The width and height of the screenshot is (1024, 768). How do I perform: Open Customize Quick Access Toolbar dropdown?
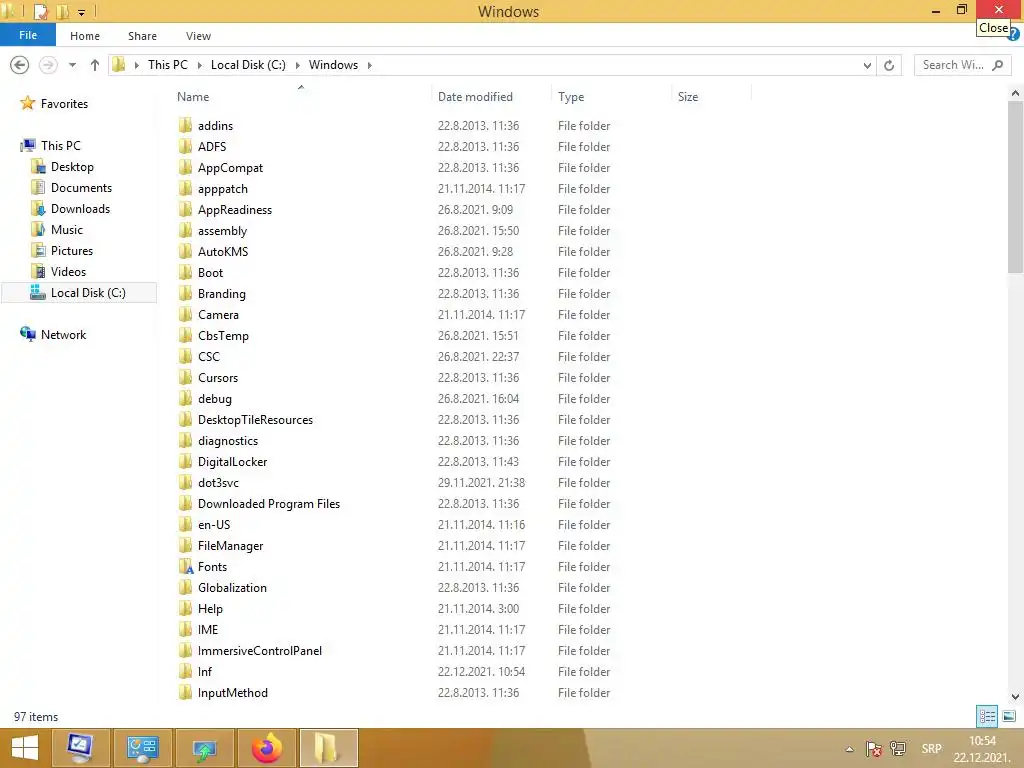point(82,12)
